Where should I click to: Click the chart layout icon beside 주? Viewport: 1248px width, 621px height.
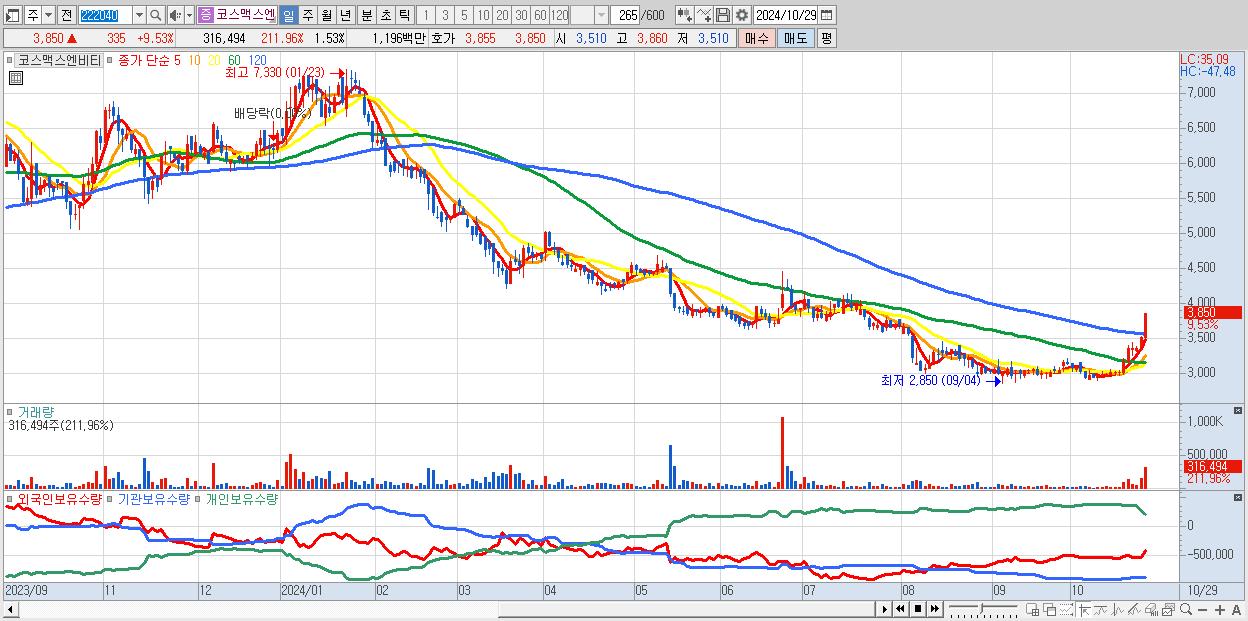click(13, 15)
